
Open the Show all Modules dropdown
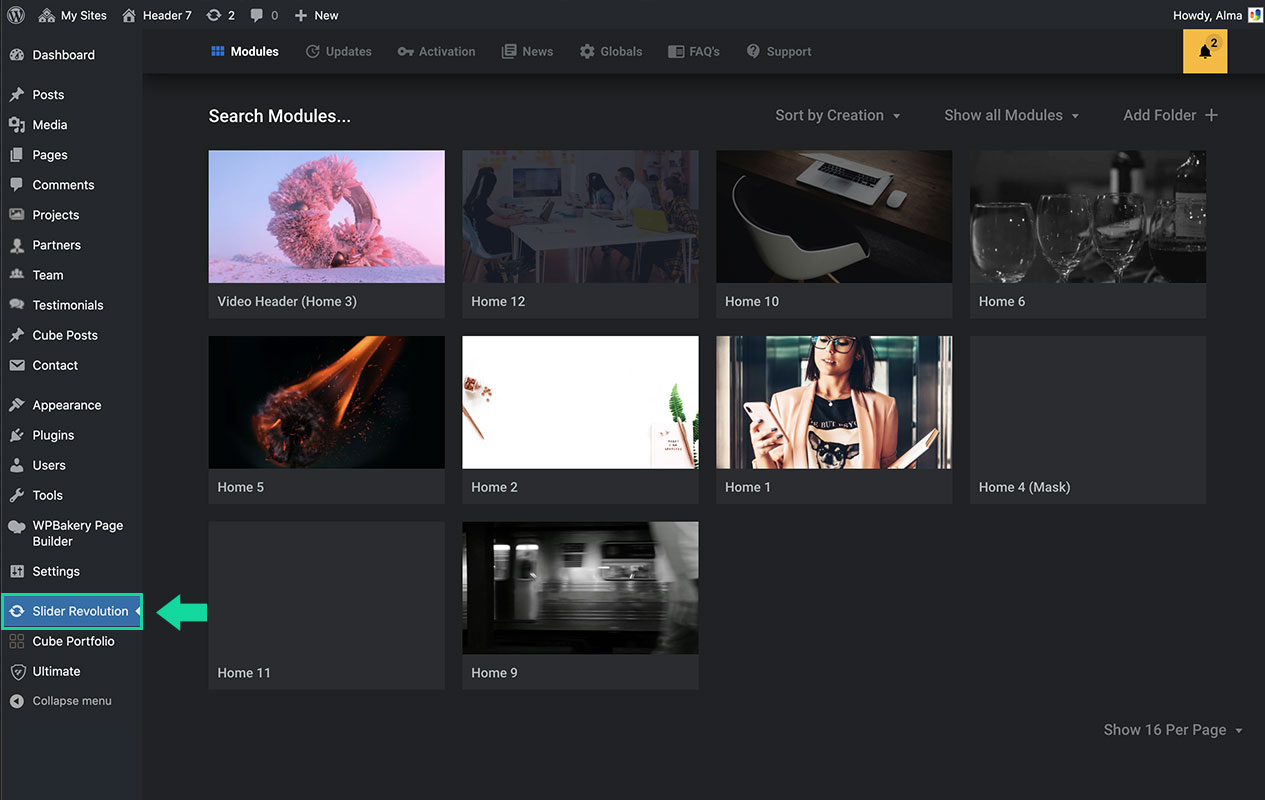(1011, 115)
